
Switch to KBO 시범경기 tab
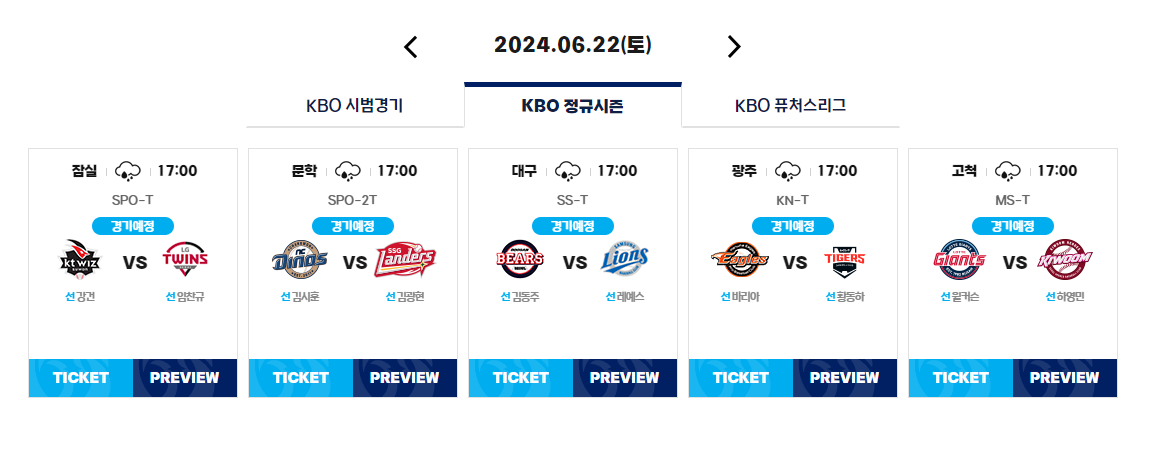[x=354, y=106]
